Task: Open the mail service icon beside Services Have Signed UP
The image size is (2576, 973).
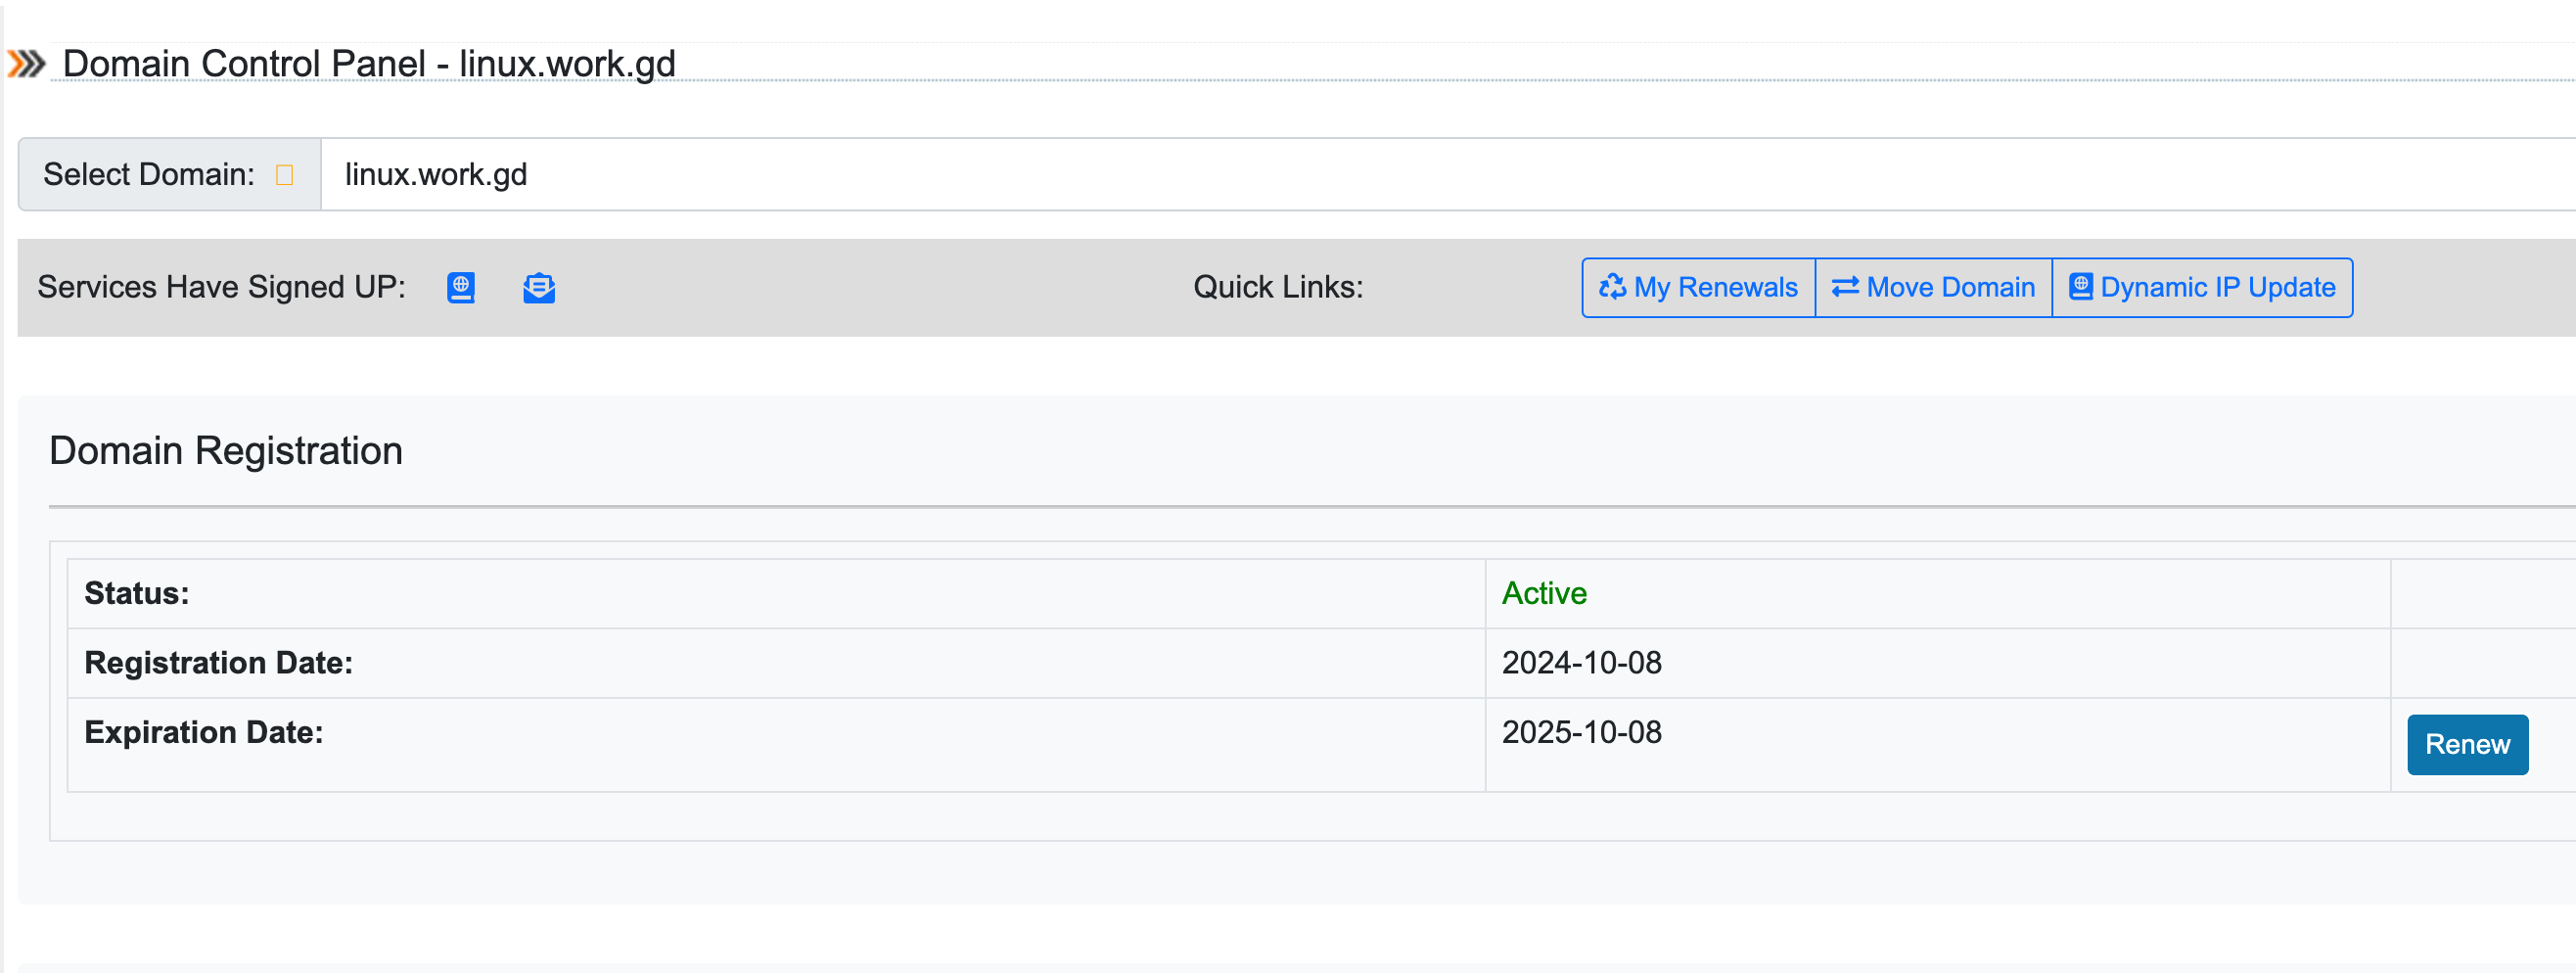Action: point(539,288)
